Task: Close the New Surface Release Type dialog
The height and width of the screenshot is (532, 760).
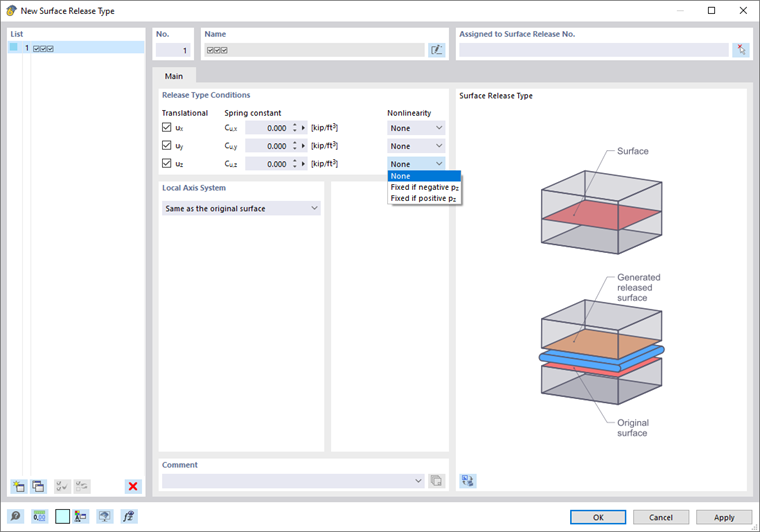Action: 743,11
